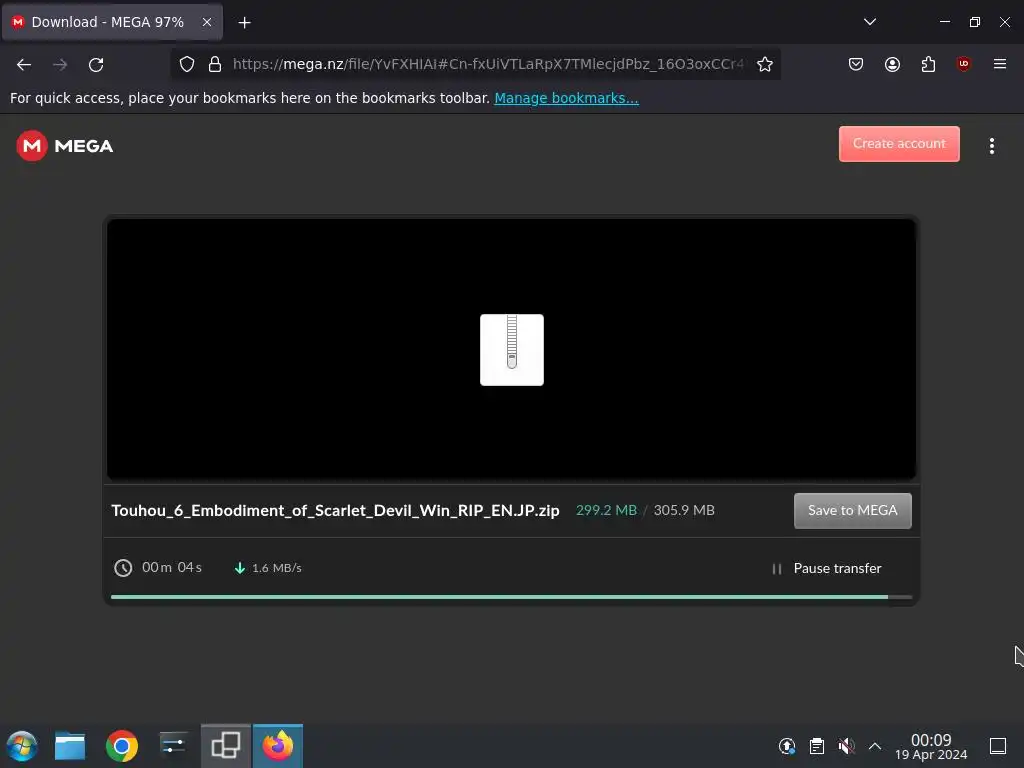Launch Chrome from the taskbar
This screenshot has height=768, width=1024.
[121, 746]
